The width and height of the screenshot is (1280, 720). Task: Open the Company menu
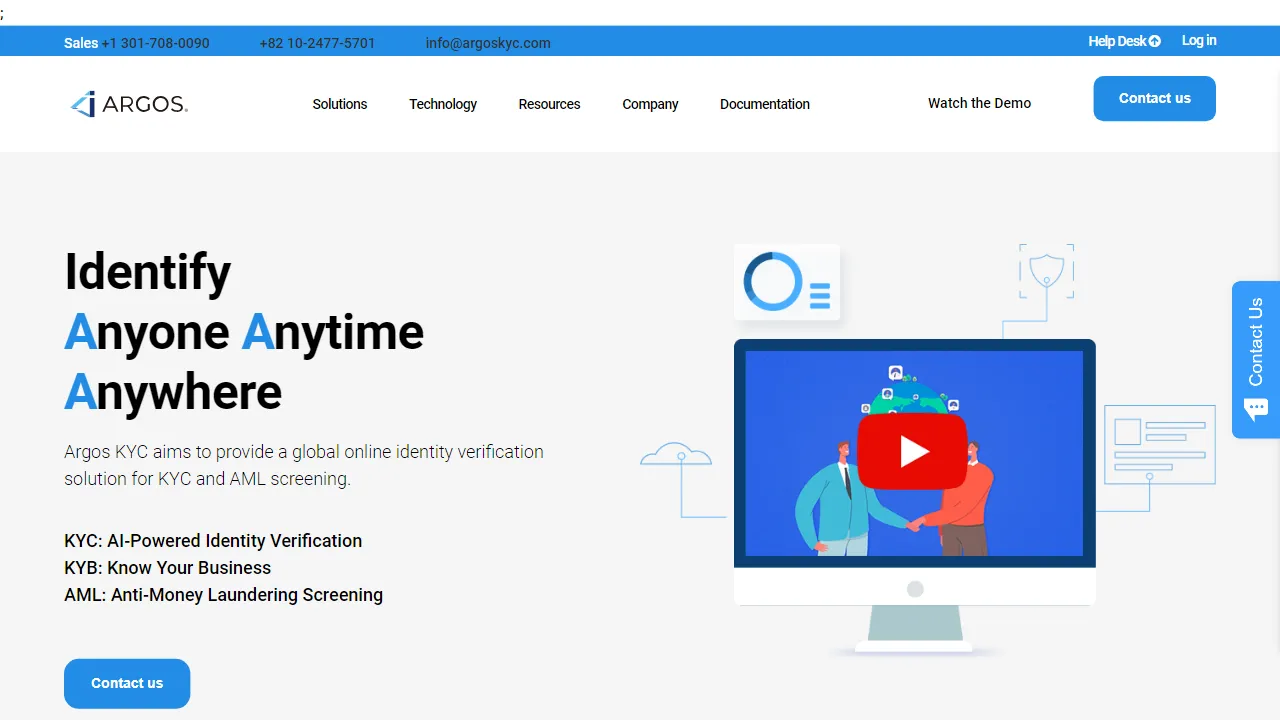coord(650,104)
